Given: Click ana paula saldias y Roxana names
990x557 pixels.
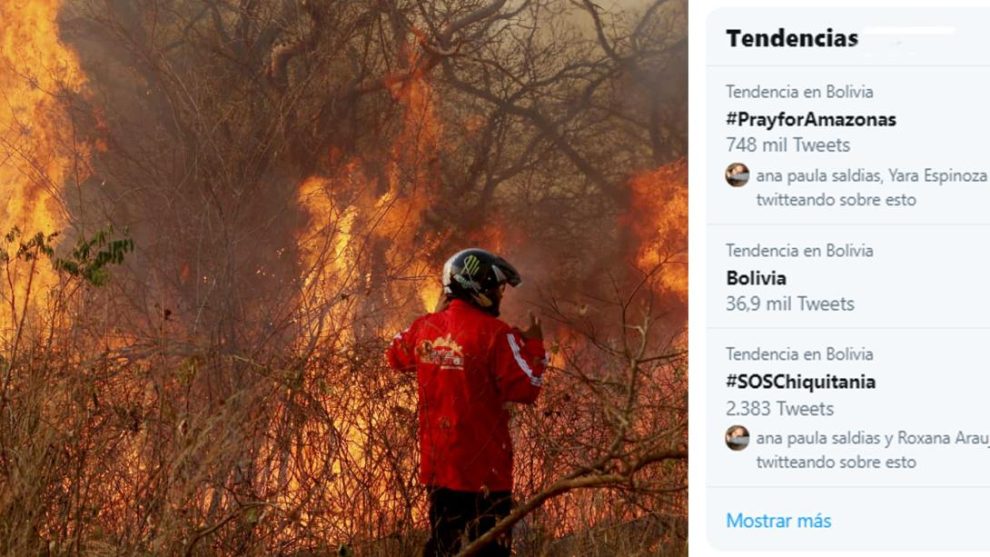Looking at the screenshot, I should (873, 438).
